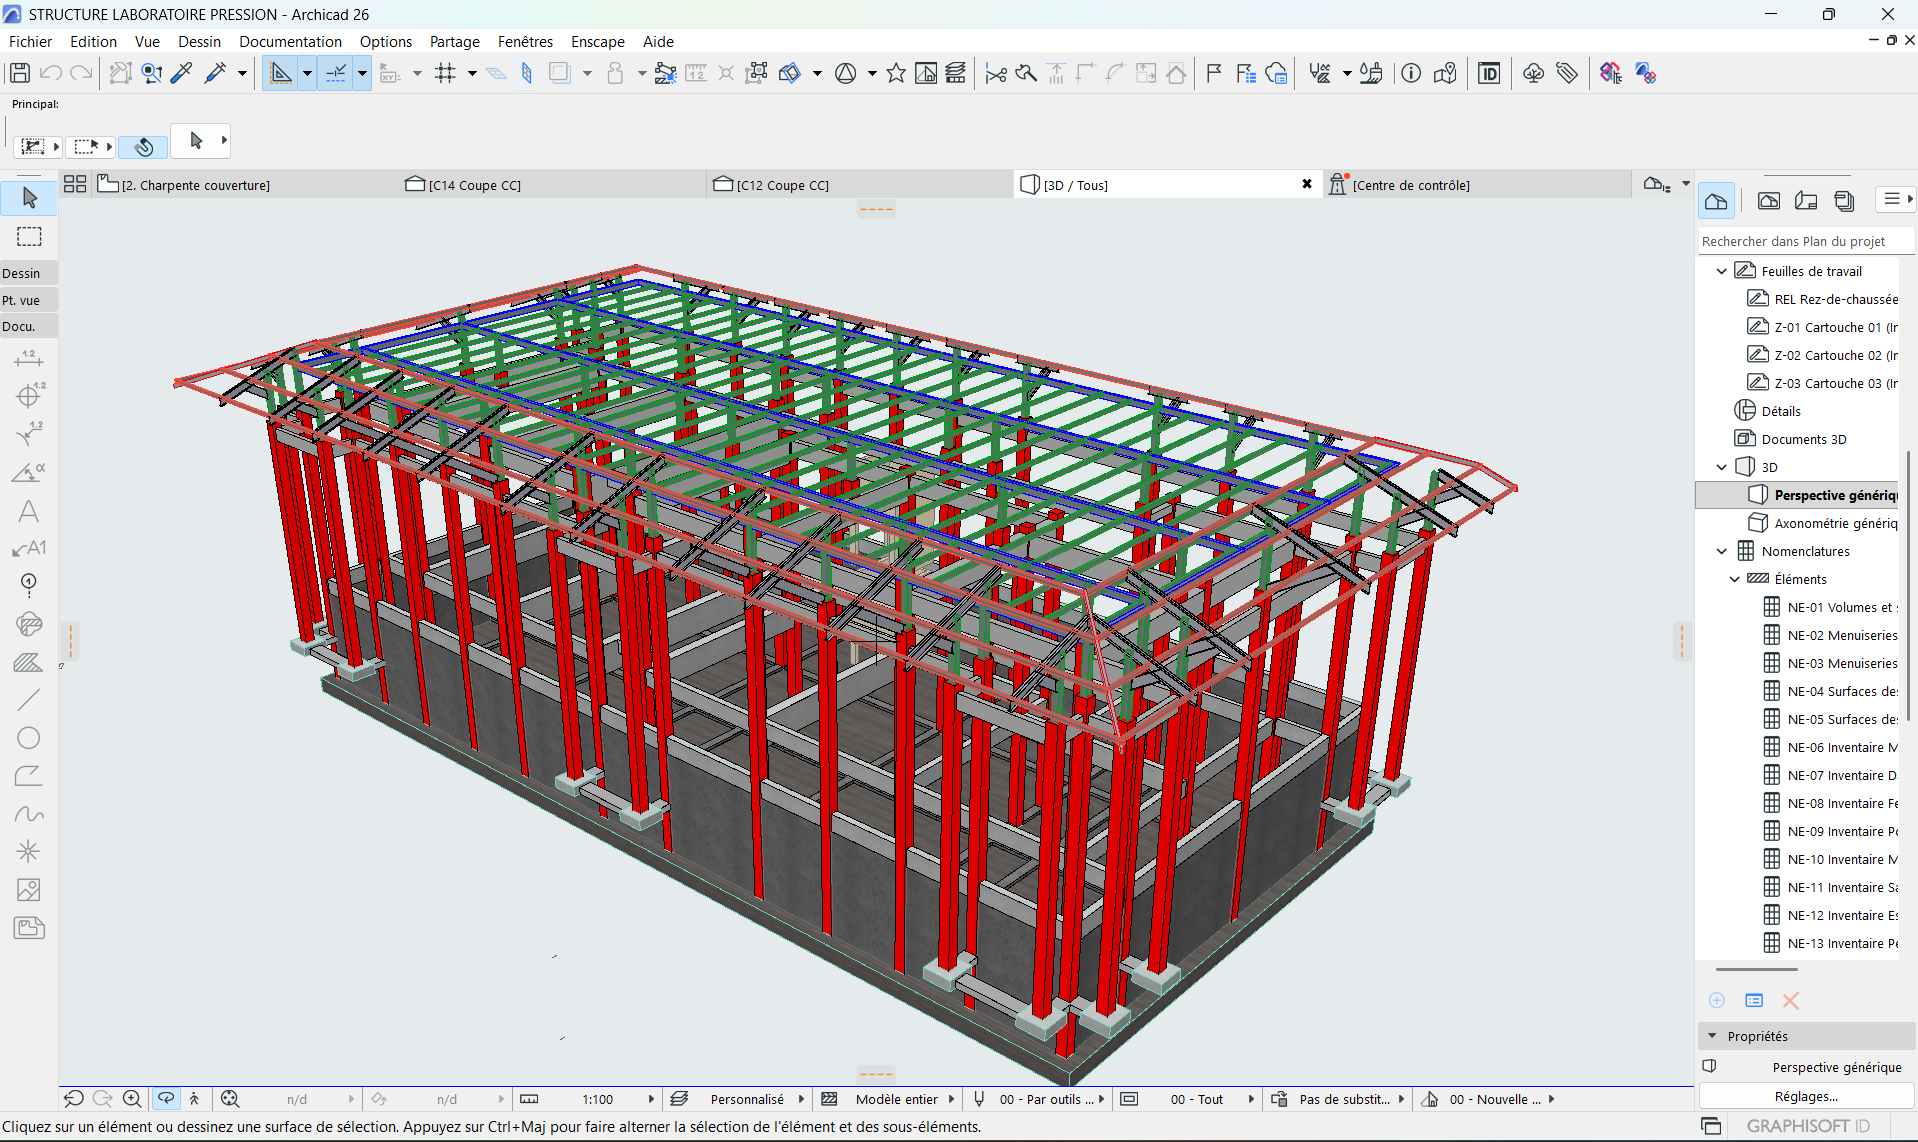Select the eyedropper pick-up parameters tool

[x=182, y=73]
